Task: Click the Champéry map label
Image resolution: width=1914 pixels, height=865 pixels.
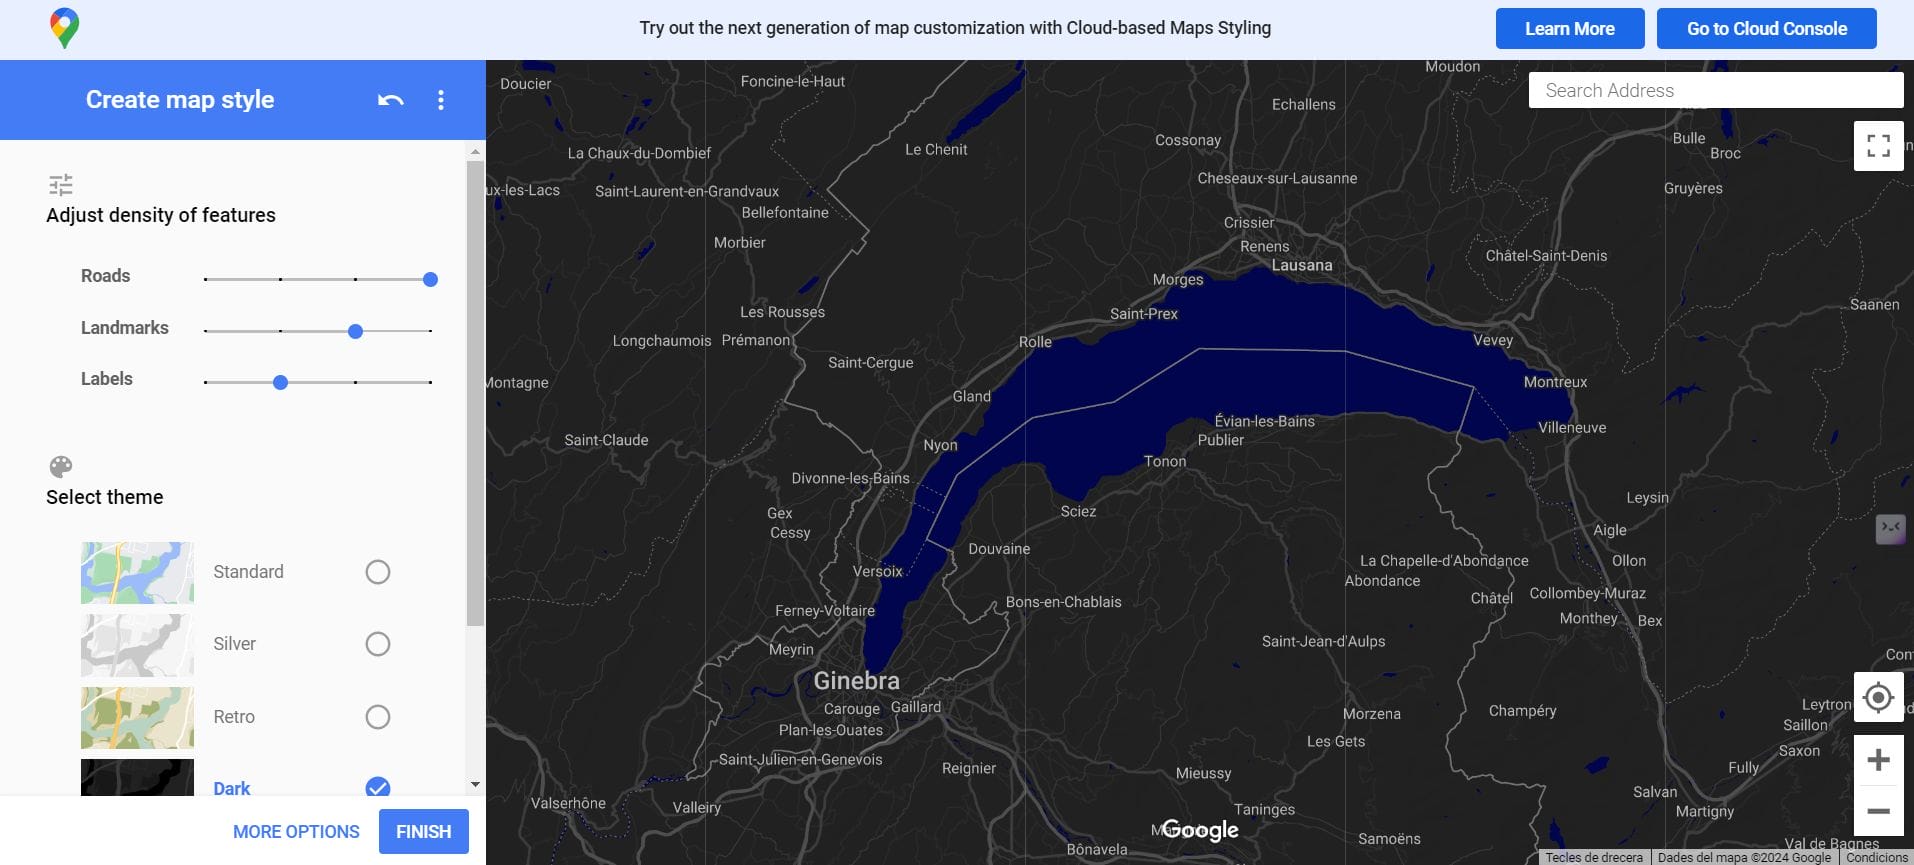Action: (1522, 711)
